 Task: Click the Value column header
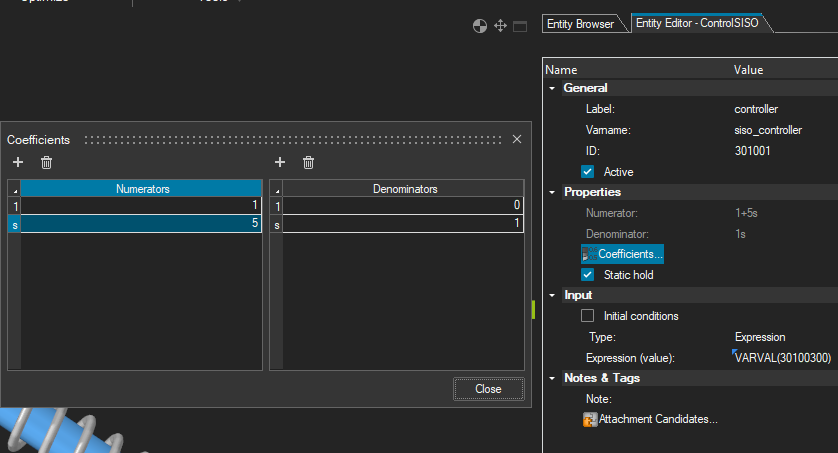(x=748, y=70)
